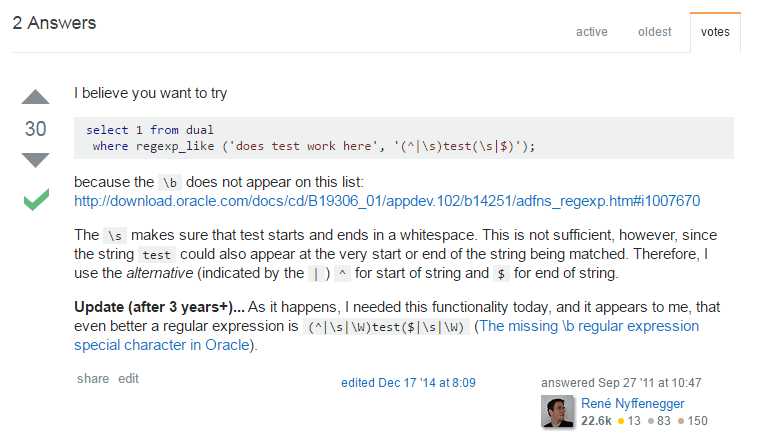Image resolution: width=763 pixels, height=444 pixels.
Task: Click the green accepted answer checkmark
Action: point(35,200)
